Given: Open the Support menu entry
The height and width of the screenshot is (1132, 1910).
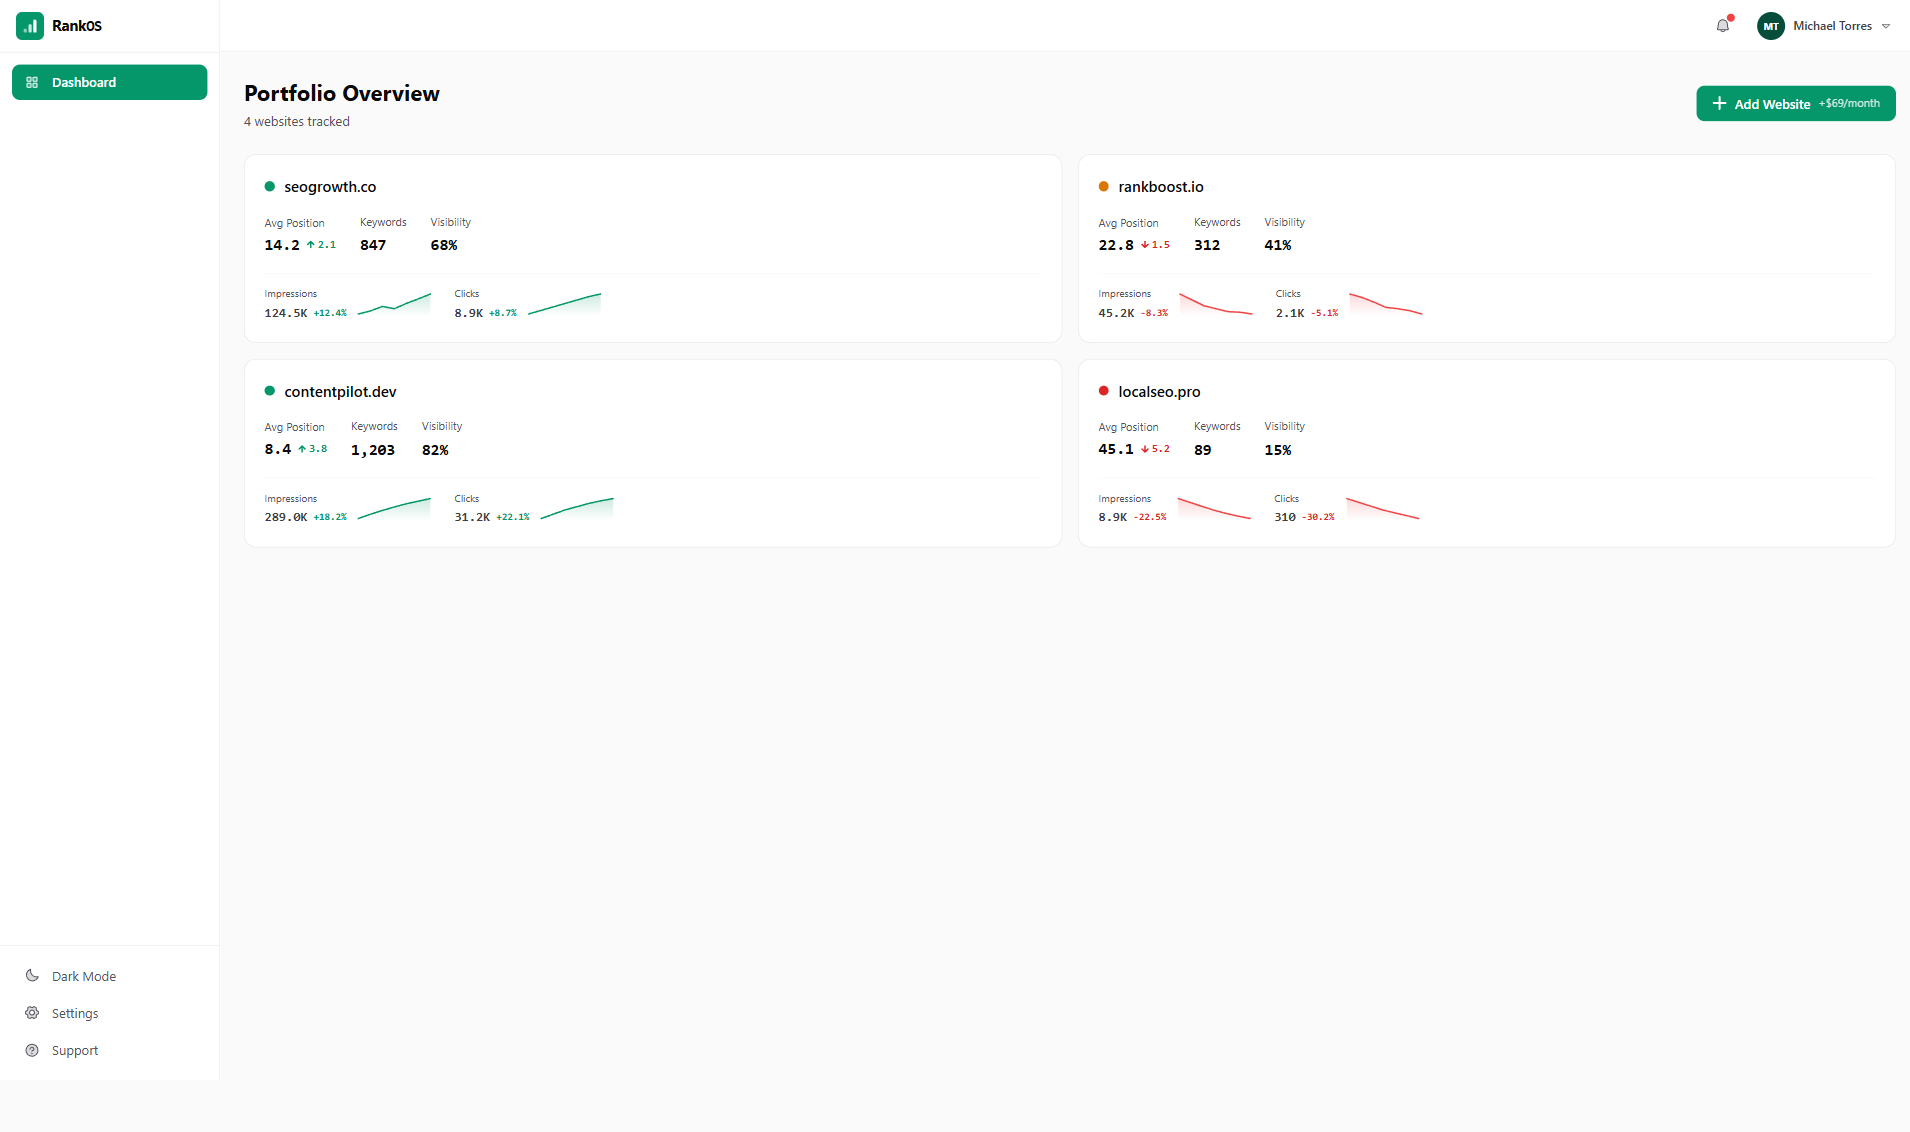Looking at the screenshot, I should coord(74,1049).
